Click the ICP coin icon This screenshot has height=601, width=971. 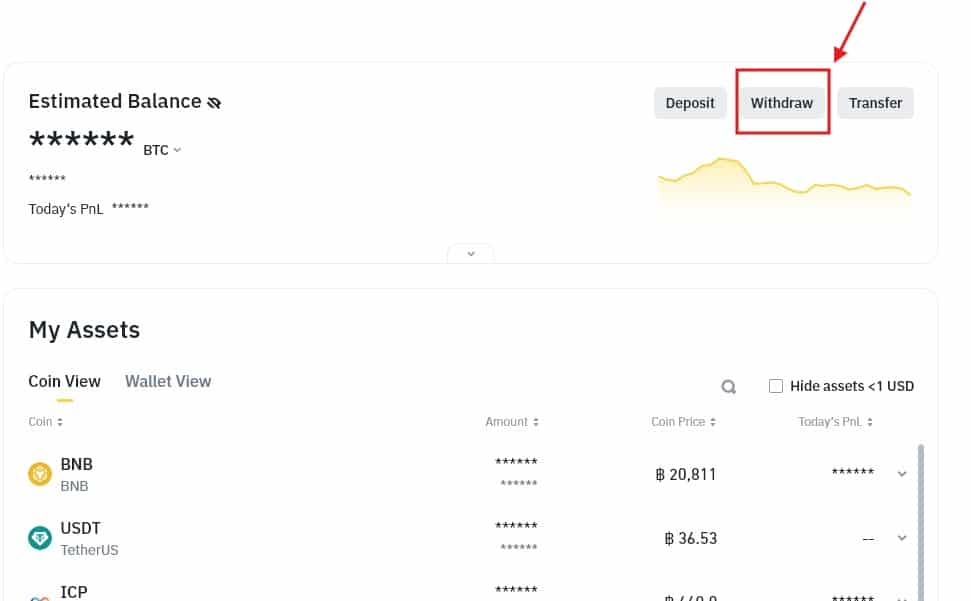click(x=40, y=597)
